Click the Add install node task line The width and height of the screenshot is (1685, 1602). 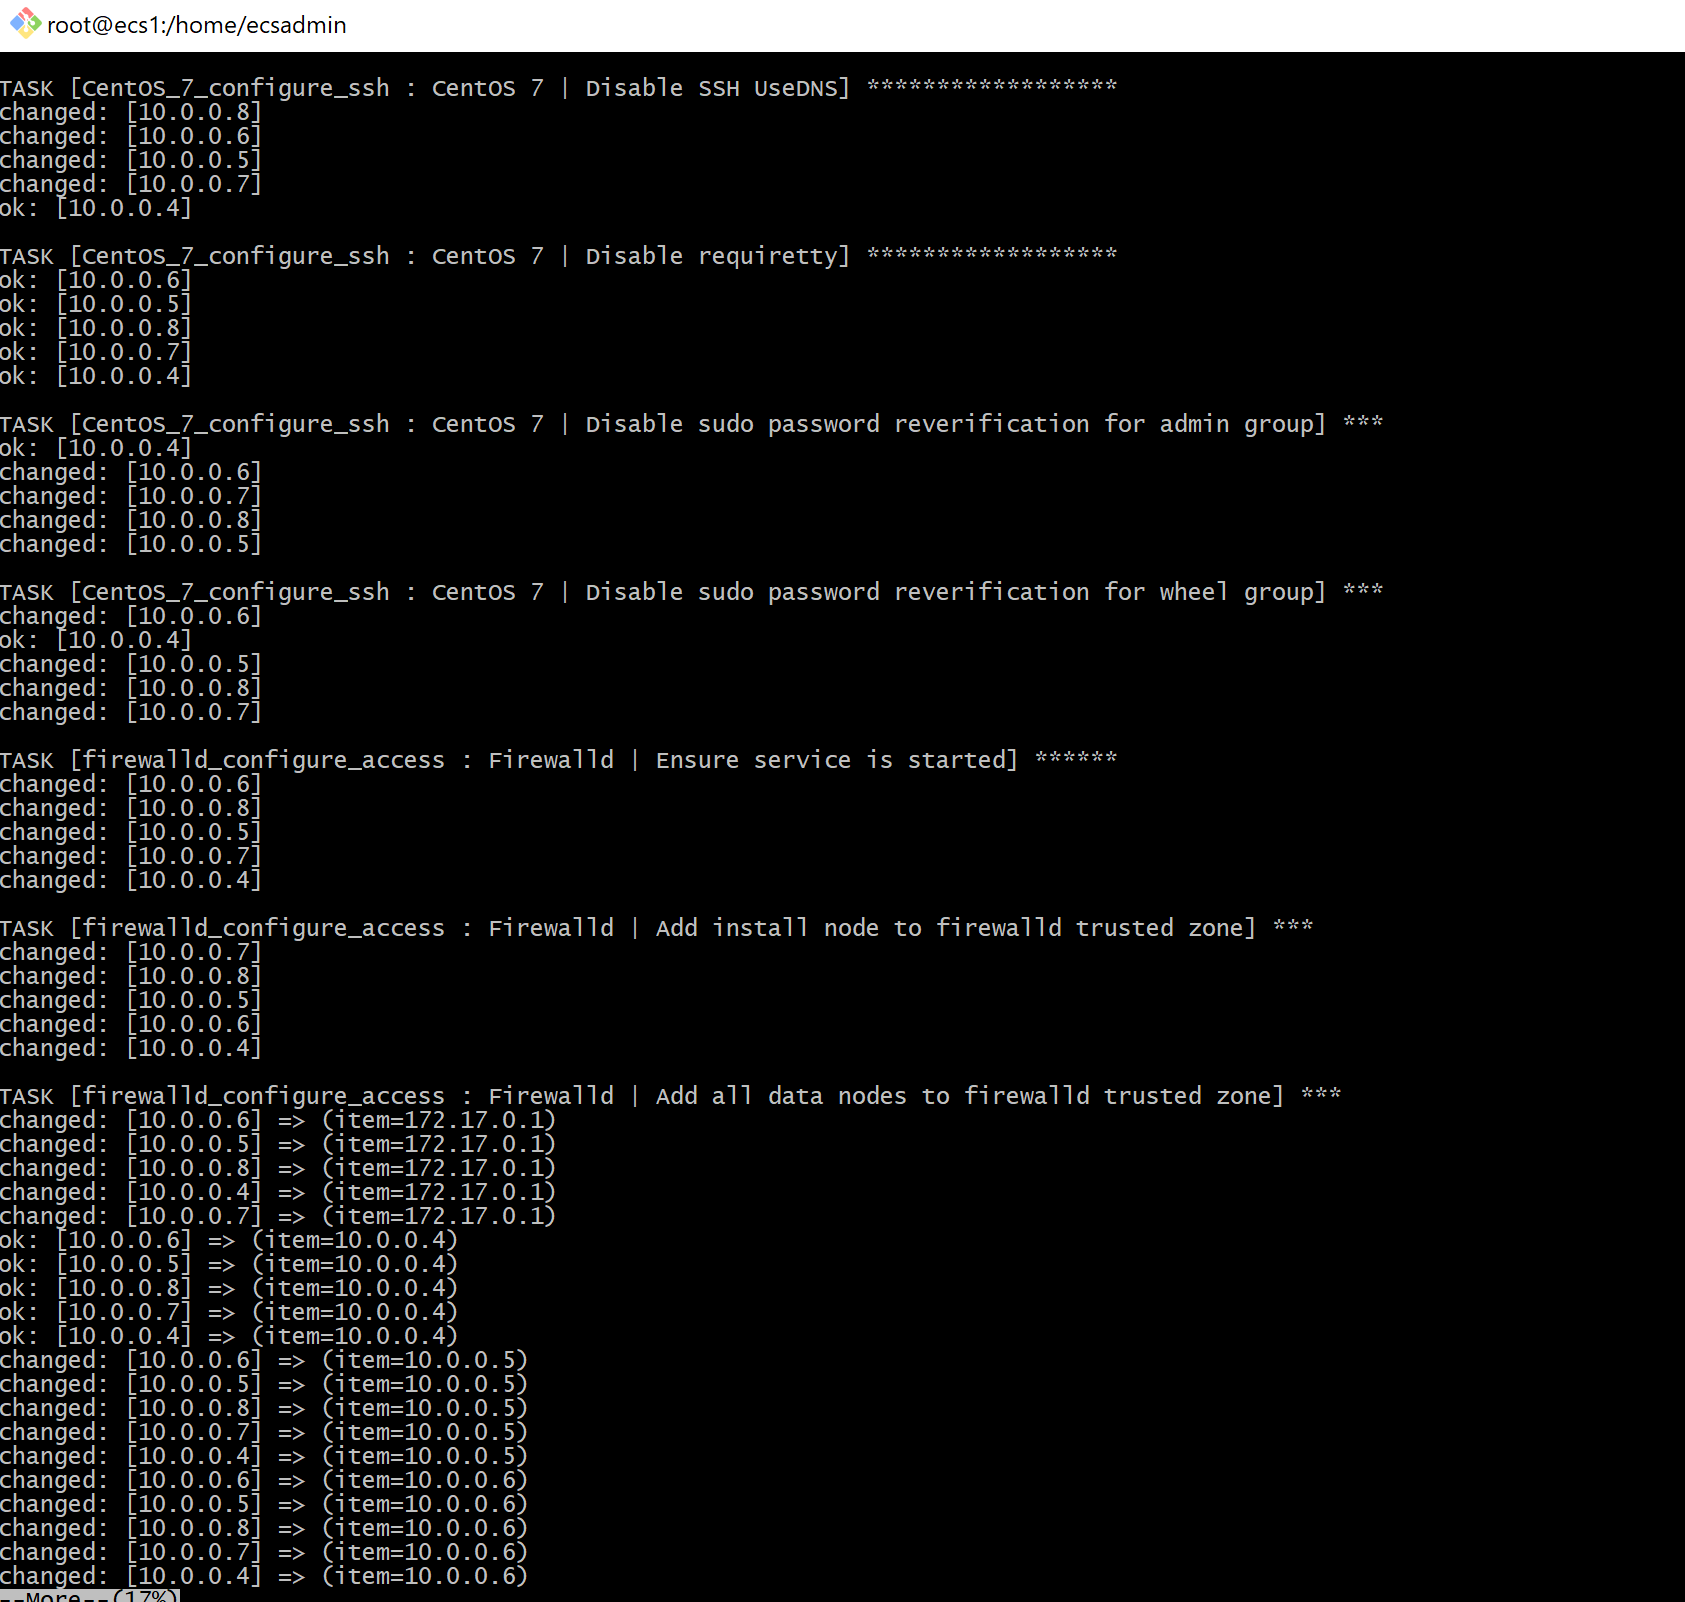pos(656,928)
